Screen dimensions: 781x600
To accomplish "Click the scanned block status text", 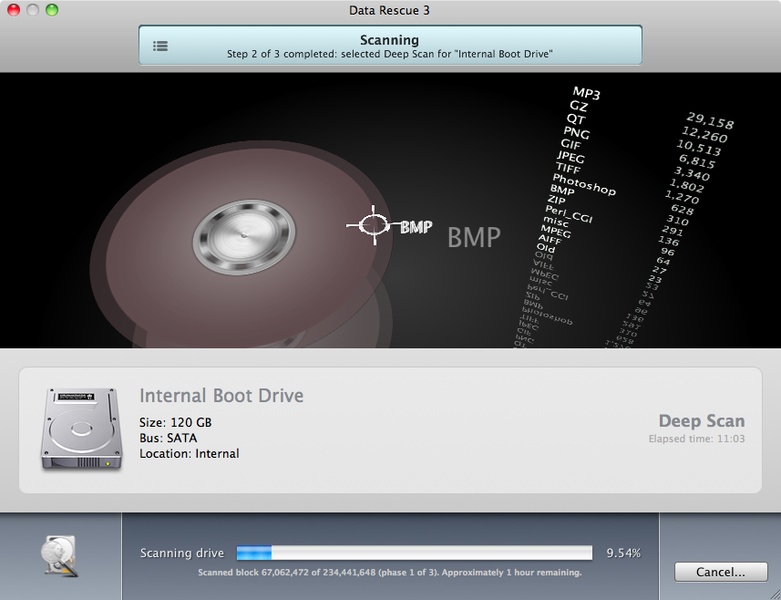I will pos(390,573).
